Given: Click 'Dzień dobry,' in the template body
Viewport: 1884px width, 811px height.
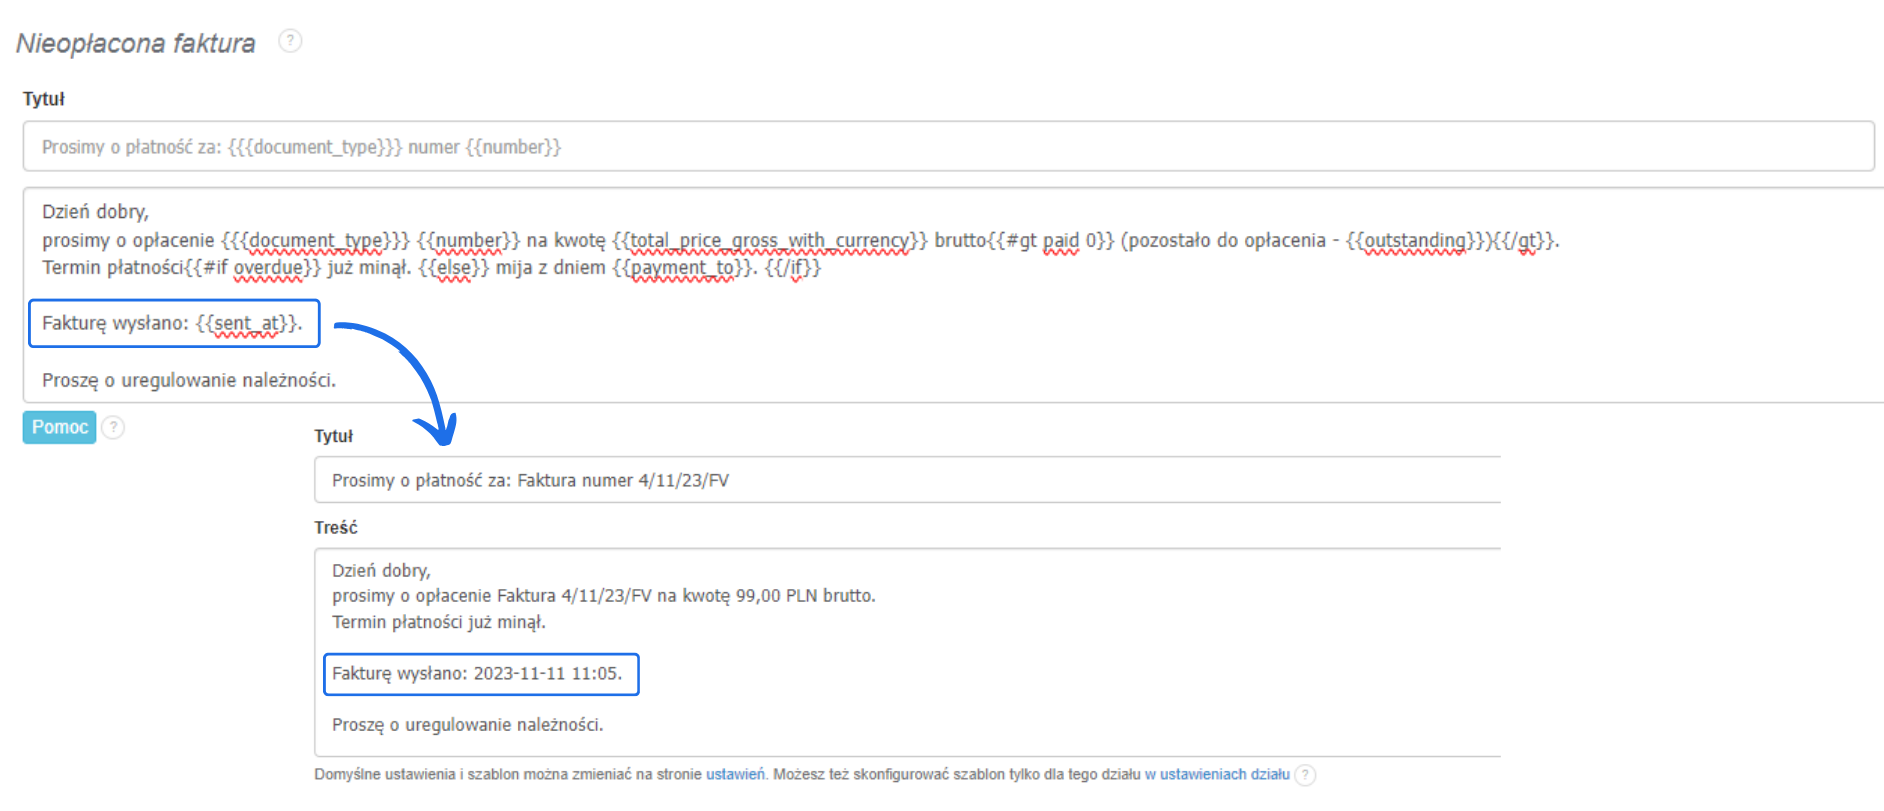Looking at the screenshot, I should pos(95,212).
